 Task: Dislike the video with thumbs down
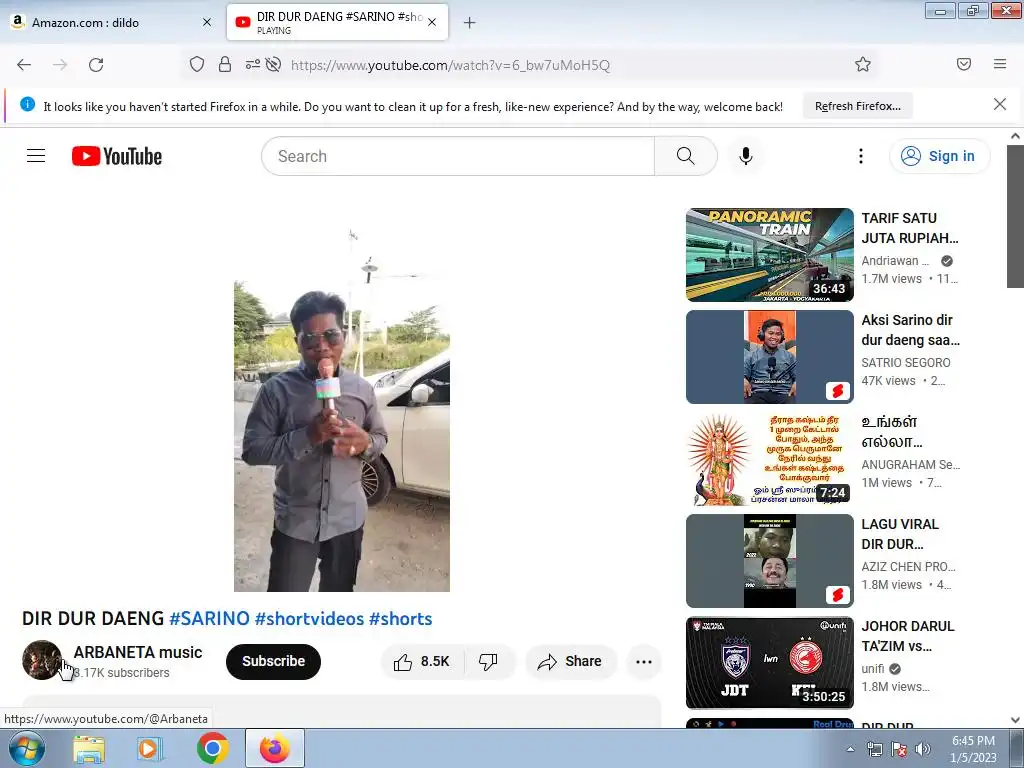(x=488, y=662)
